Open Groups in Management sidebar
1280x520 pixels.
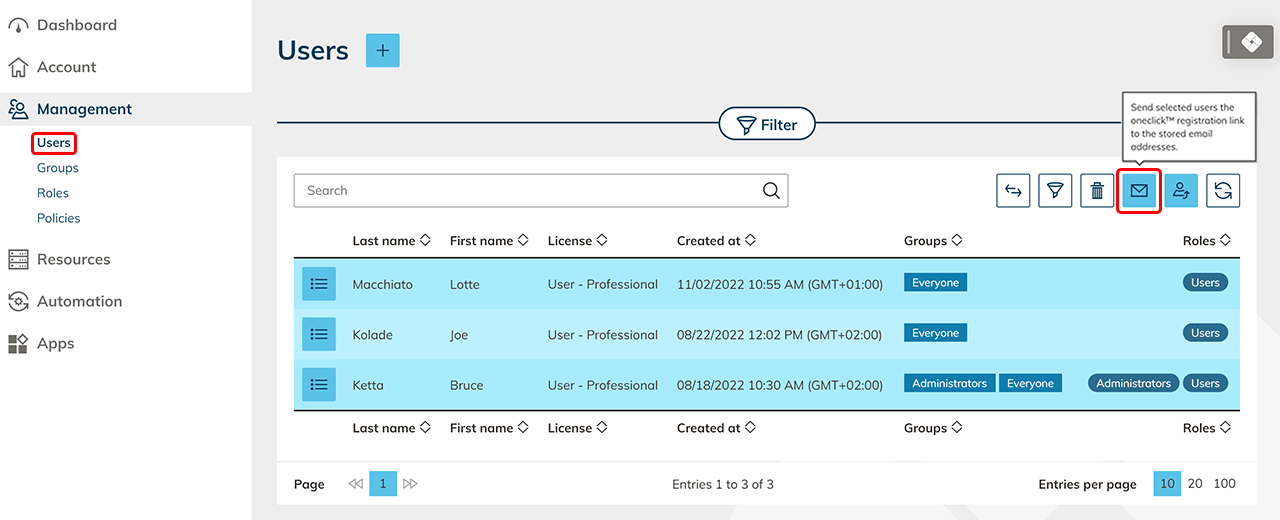(58, 168)
